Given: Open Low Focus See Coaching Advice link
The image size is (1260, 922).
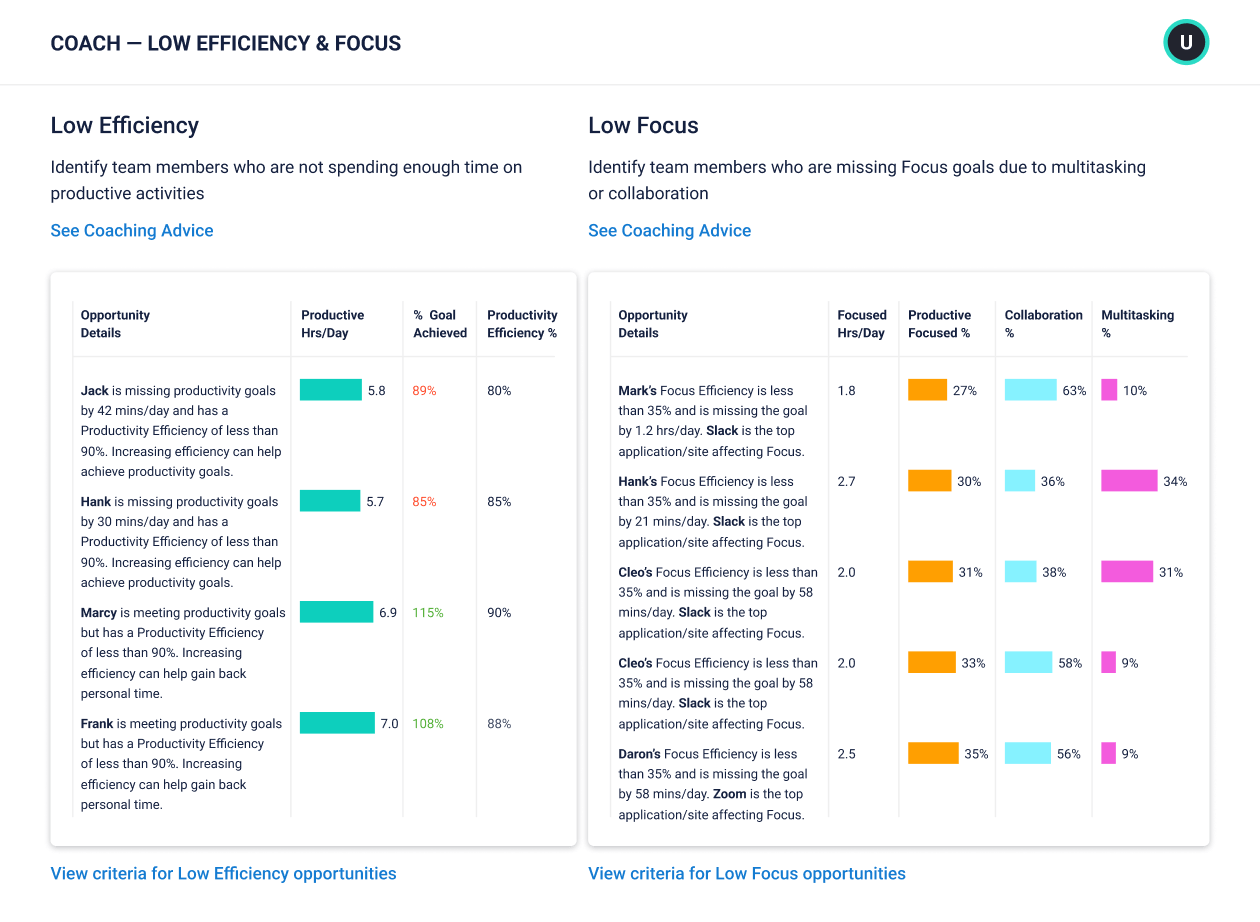Looking at the screenshot, I should [669, 231].
